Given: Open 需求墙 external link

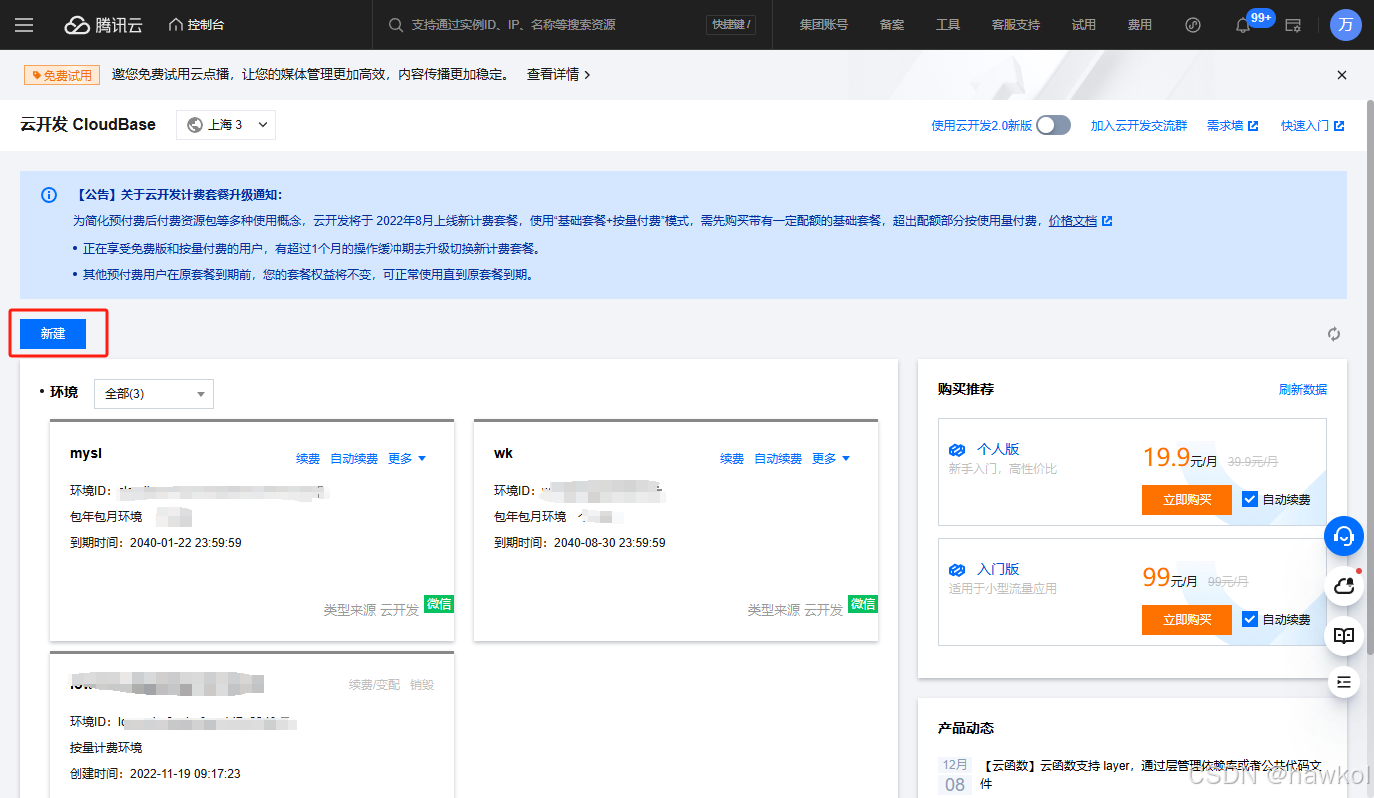Looking at the screenshot, I should point(1232,126).
